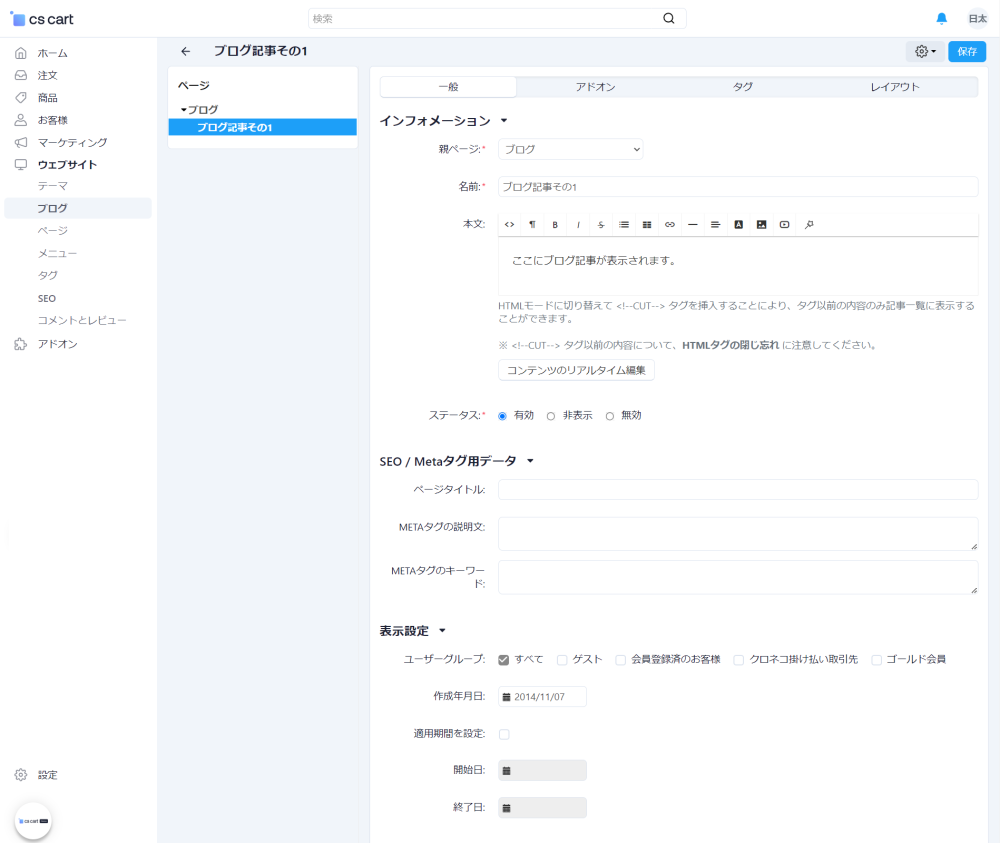Insert a link in the editor
This screenshot has height=843, width=1000.
[670, 224]
